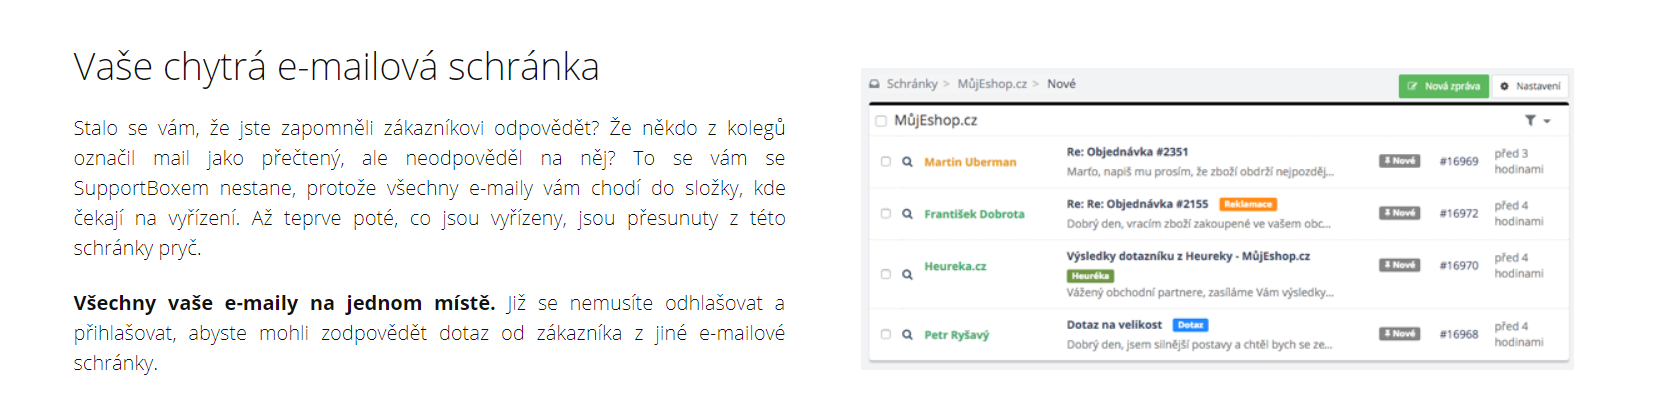Click the Nové status badge for ticket #16968
Image resolution: width=1661 pixels, height=416 pixels.
click(1399, 334)
